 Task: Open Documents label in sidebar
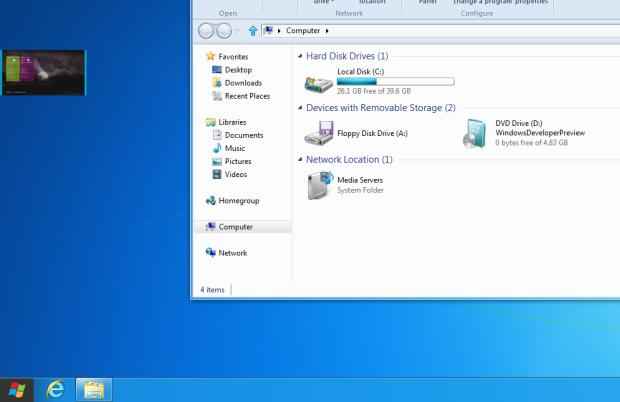click(x=244, y=135)
